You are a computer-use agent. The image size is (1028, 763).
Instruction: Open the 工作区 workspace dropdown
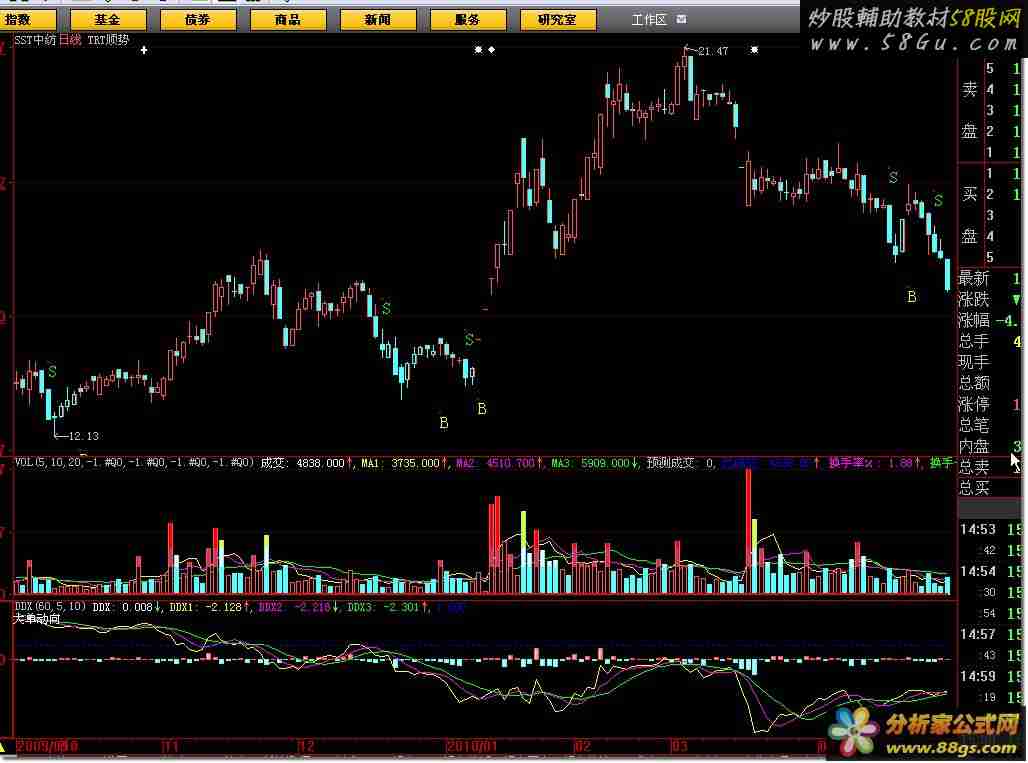649,19
